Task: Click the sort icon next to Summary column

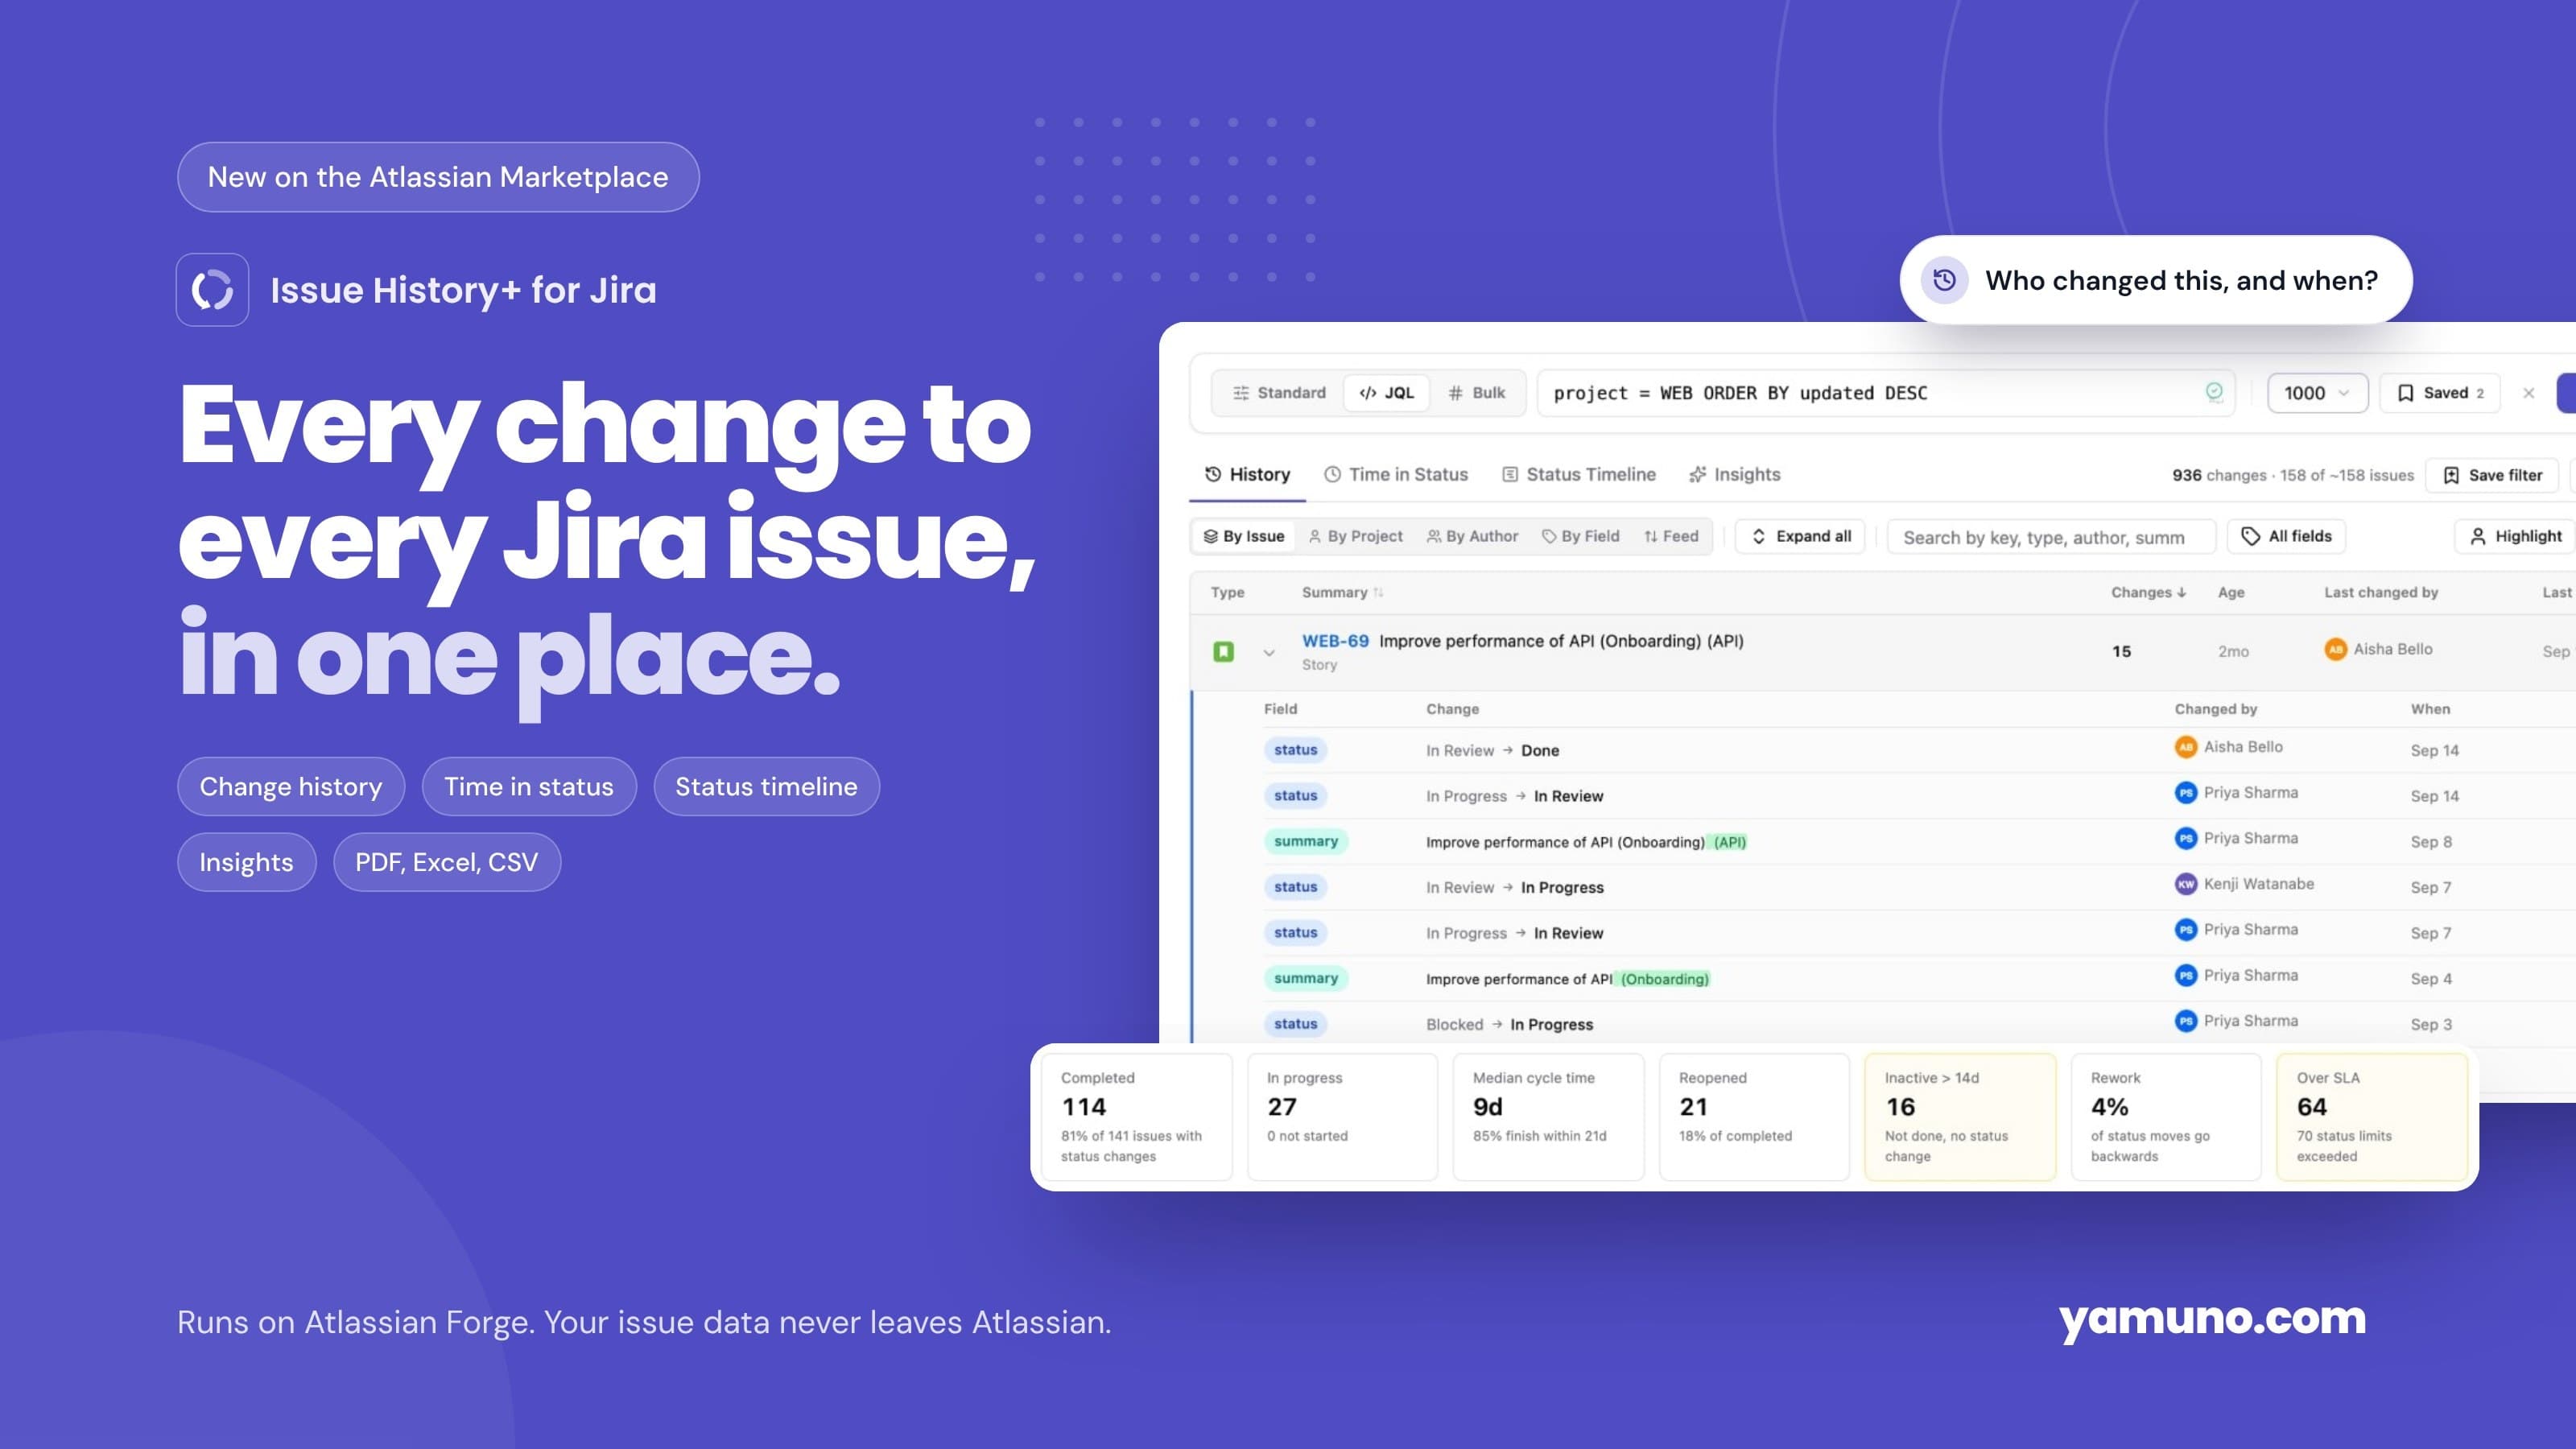Action: click(x=1378, y=593)
